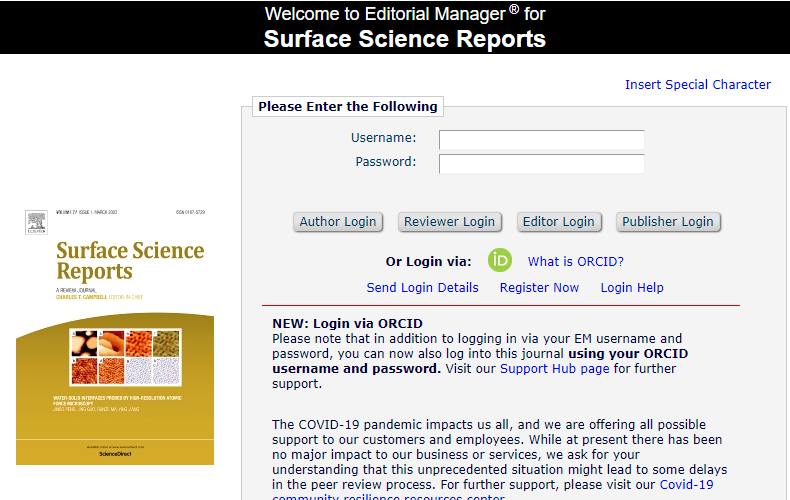Open the Insert Special Character link
790x500 pixels.
(697, 85)
